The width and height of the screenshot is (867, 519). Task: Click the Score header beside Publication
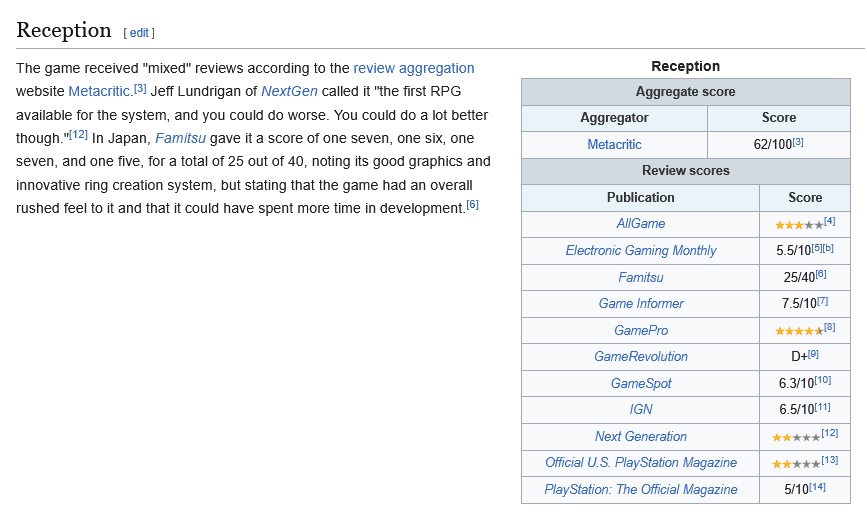tap(805, 197)
